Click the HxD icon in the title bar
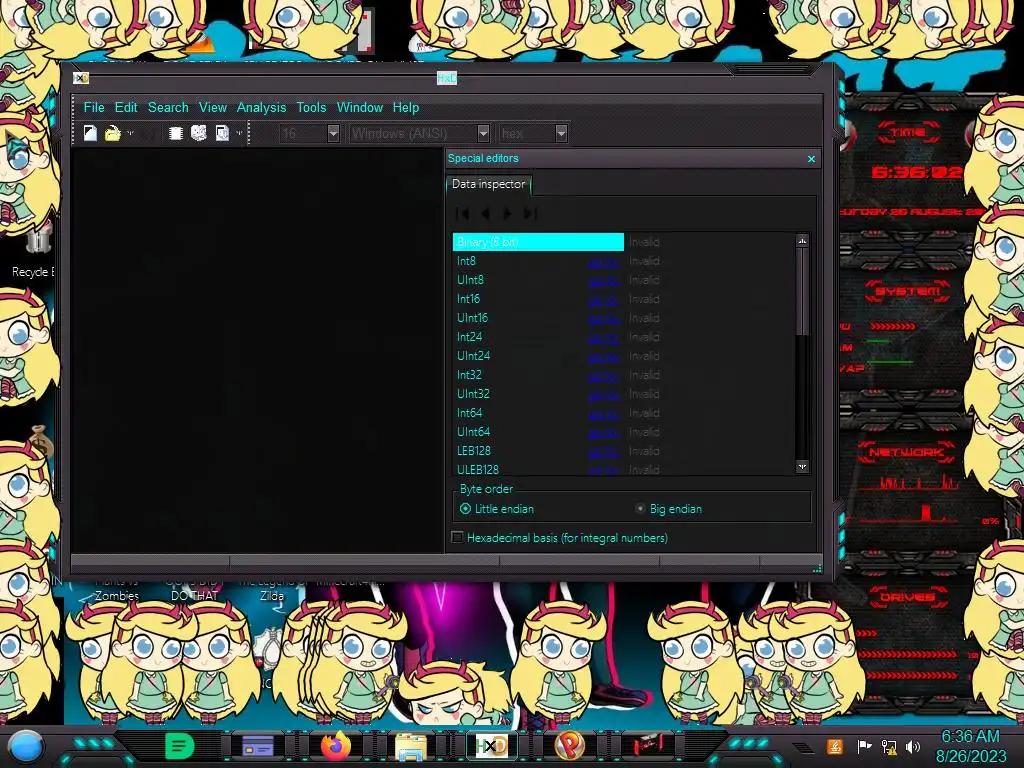1024x768 pixels. pyautogui.click(x=81, y=78)
